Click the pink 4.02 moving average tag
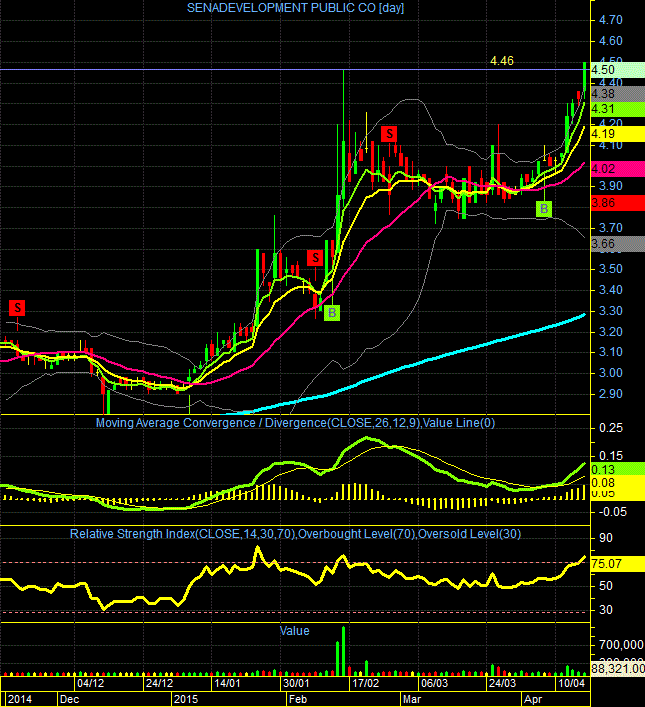 click(x=617, y=169)
